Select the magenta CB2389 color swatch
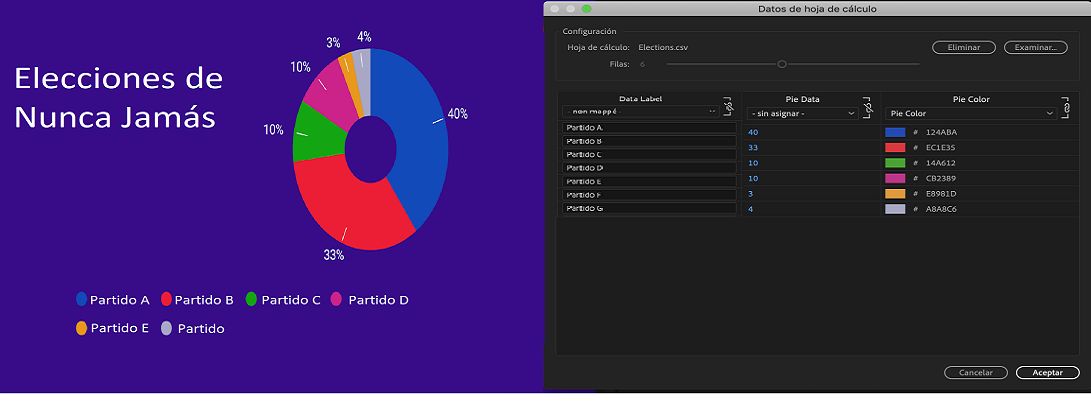 pyautogui.click(x=895, y=178)
